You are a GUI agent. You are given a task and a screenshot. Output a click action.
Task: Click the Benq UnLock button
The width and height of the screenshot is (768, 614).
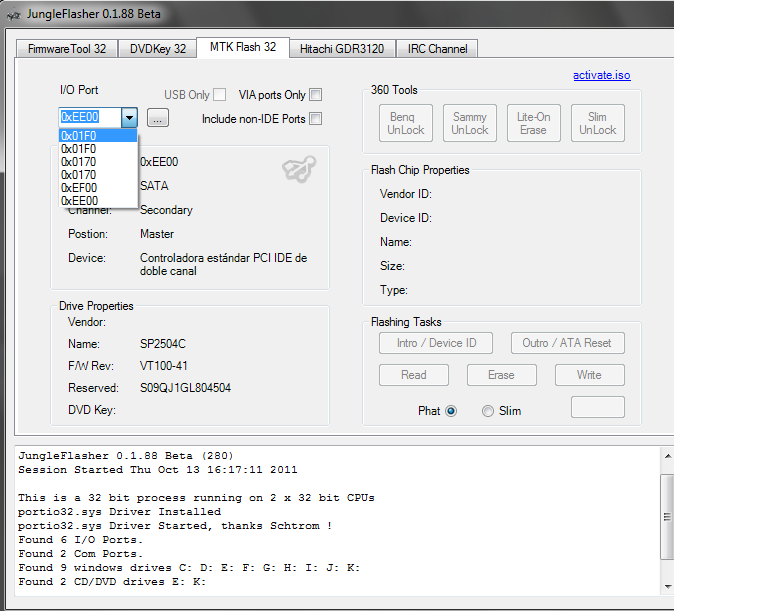406,123
